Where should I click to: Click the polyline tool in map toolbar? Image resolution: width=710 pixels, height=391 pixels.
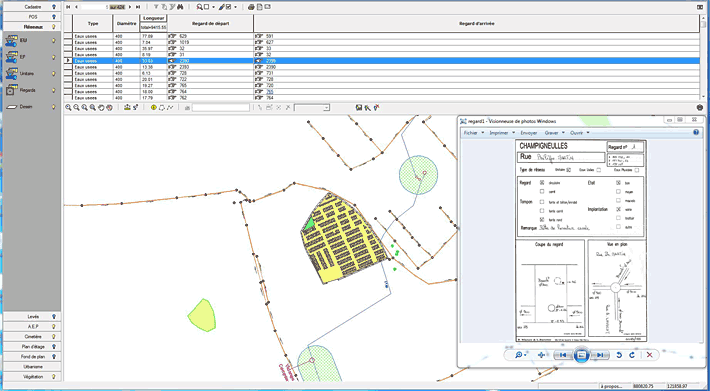170,108
